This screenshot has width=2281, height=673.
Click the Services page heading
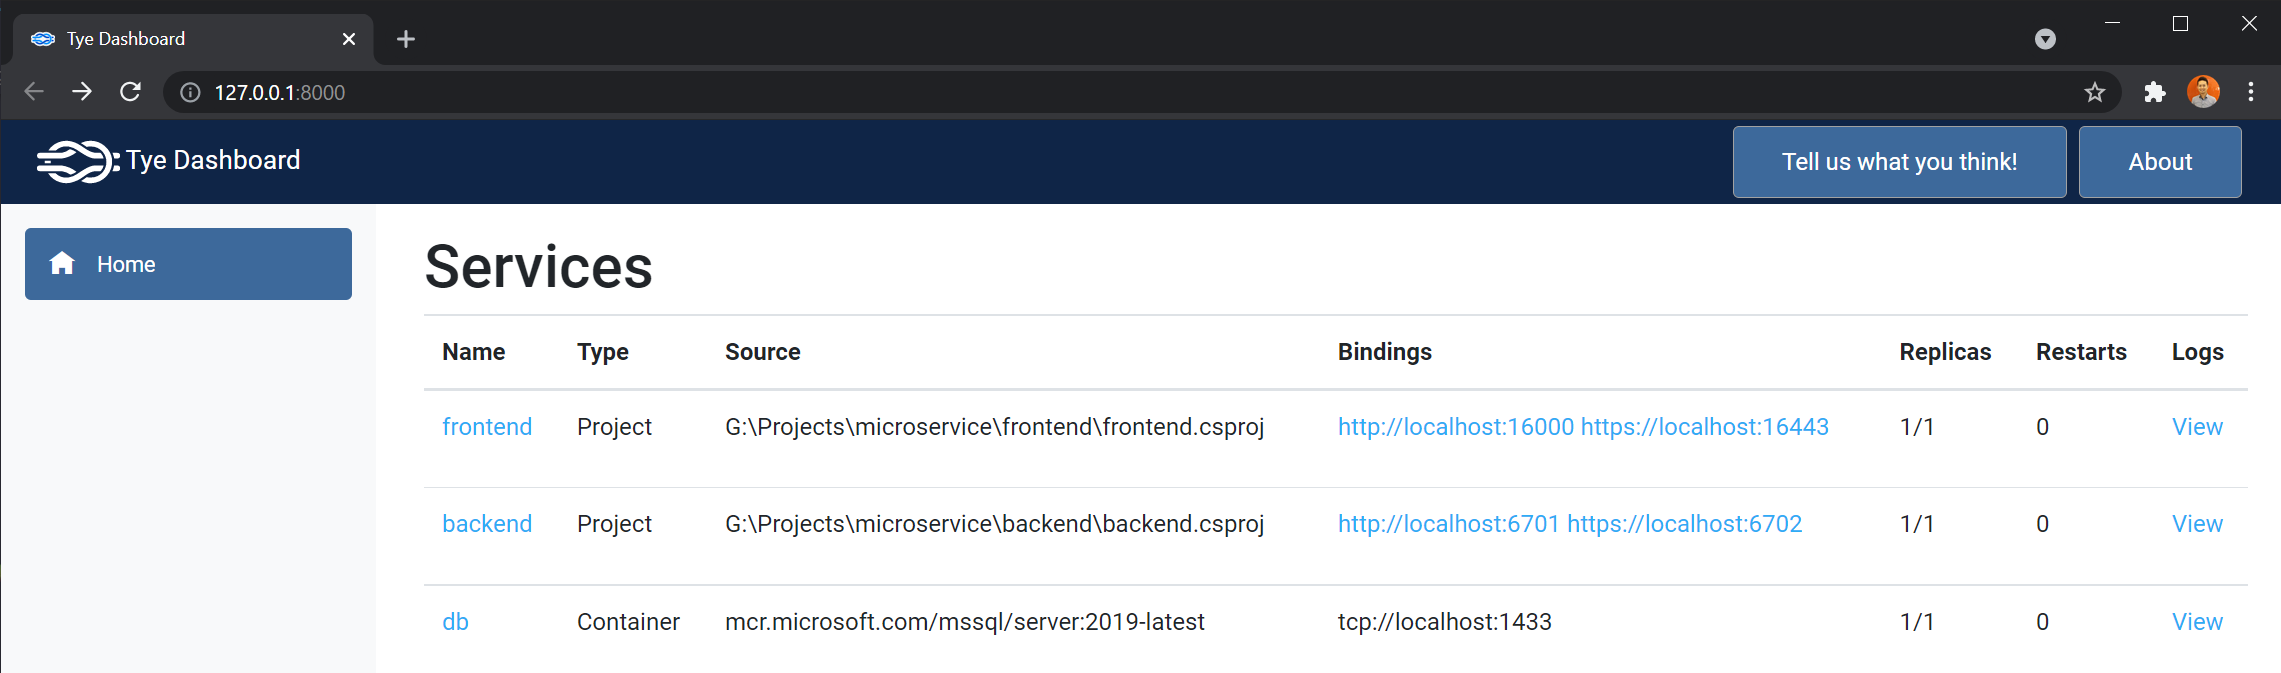538,267
